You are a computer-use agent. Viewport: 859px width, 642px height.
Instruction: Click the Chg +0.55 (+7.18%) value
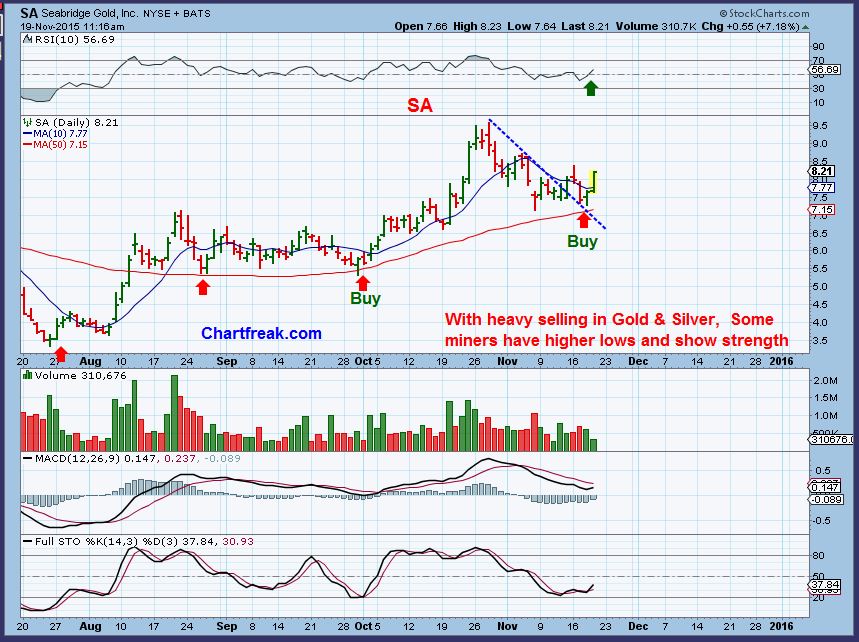[x=750, y=26]
